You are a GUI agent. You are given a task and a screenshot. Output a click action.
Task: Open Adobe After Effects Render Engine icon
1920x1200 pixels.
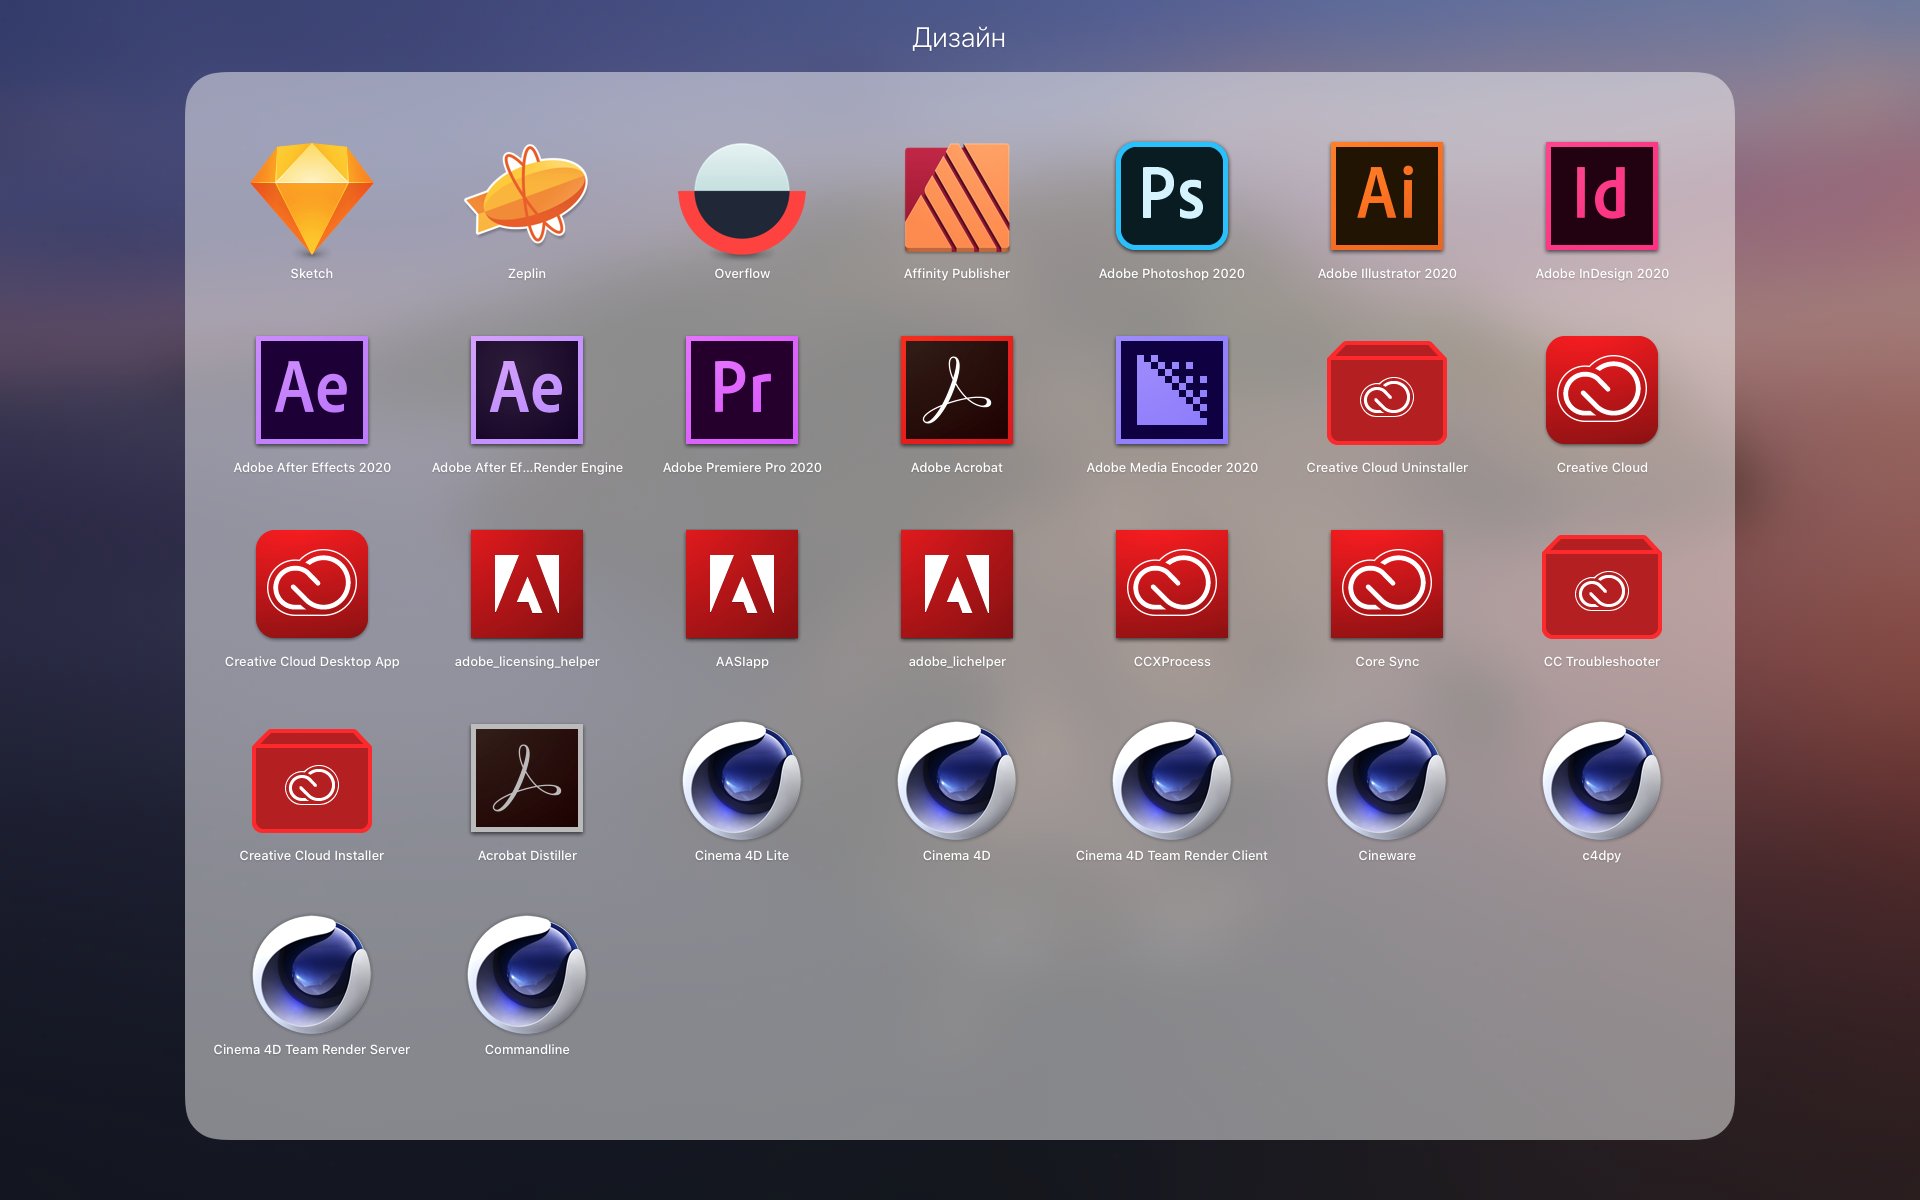coord(527,390)
